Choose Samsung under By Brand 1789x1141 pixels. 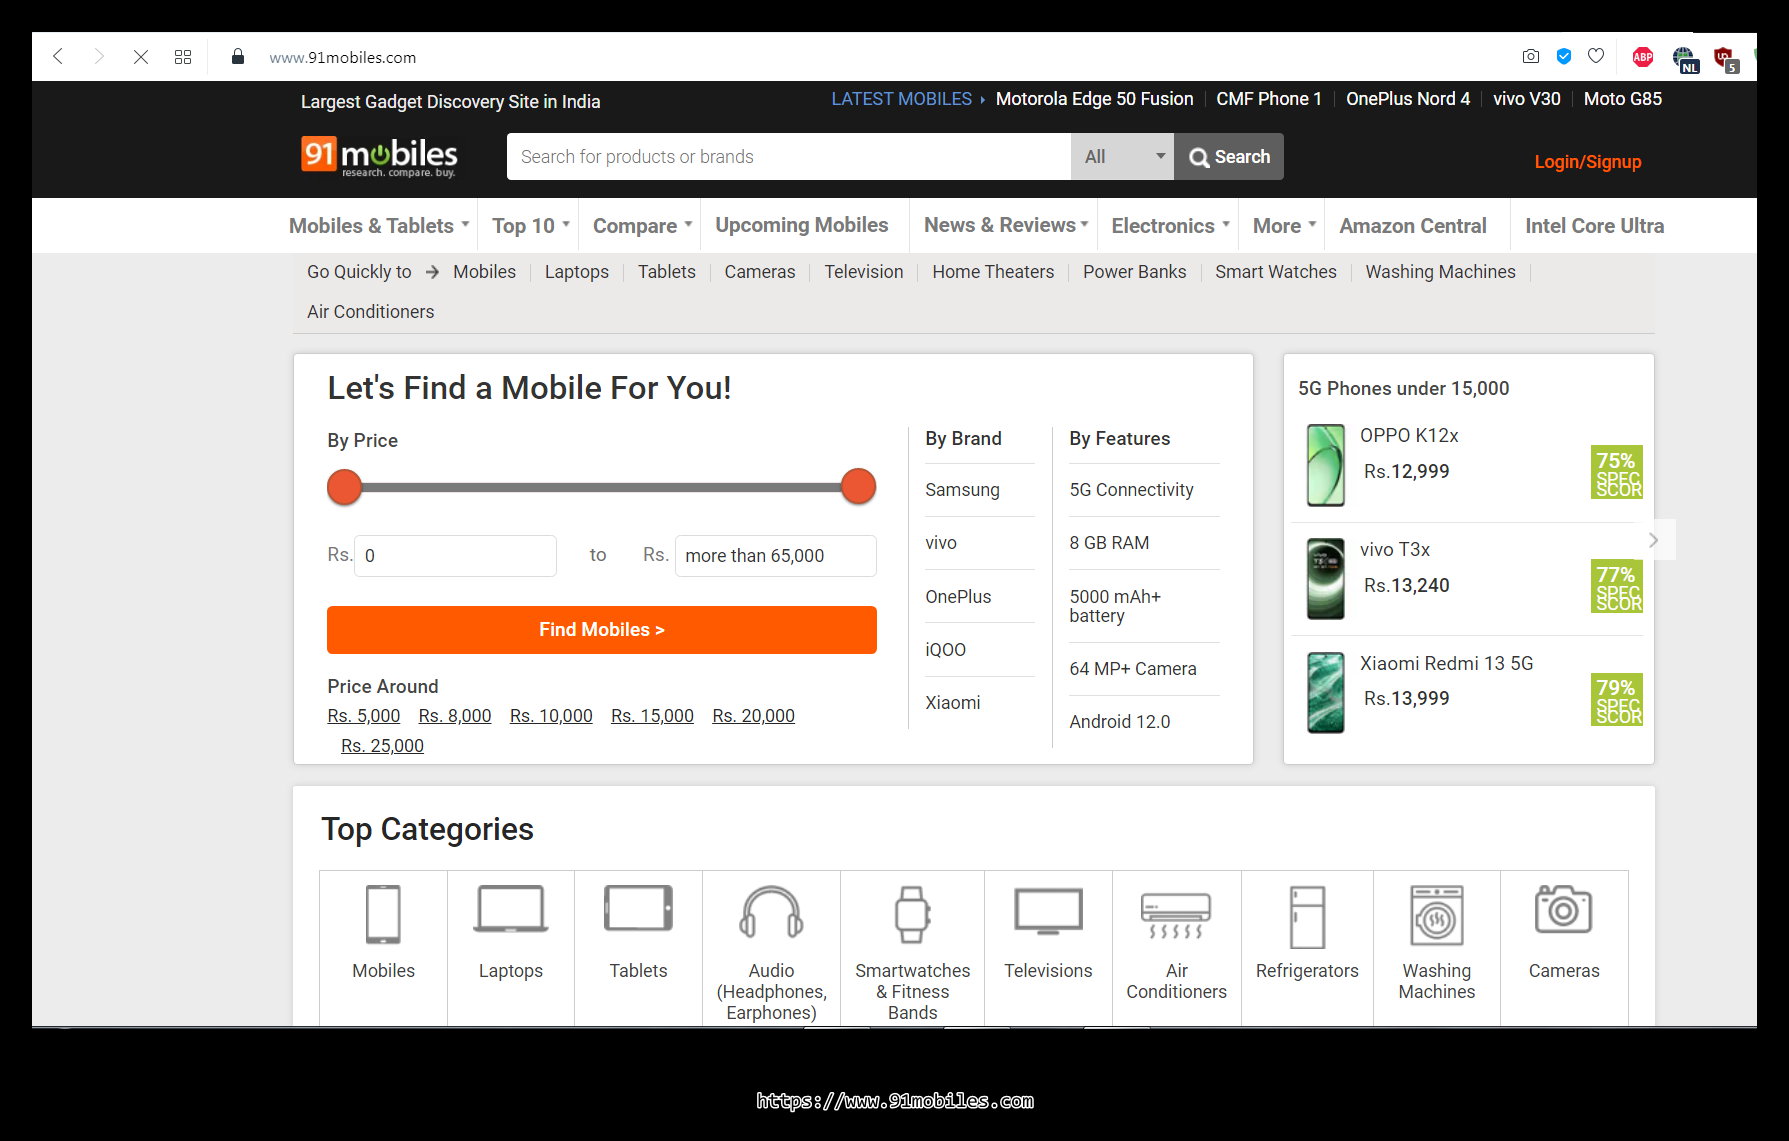(x=962, y=490)
